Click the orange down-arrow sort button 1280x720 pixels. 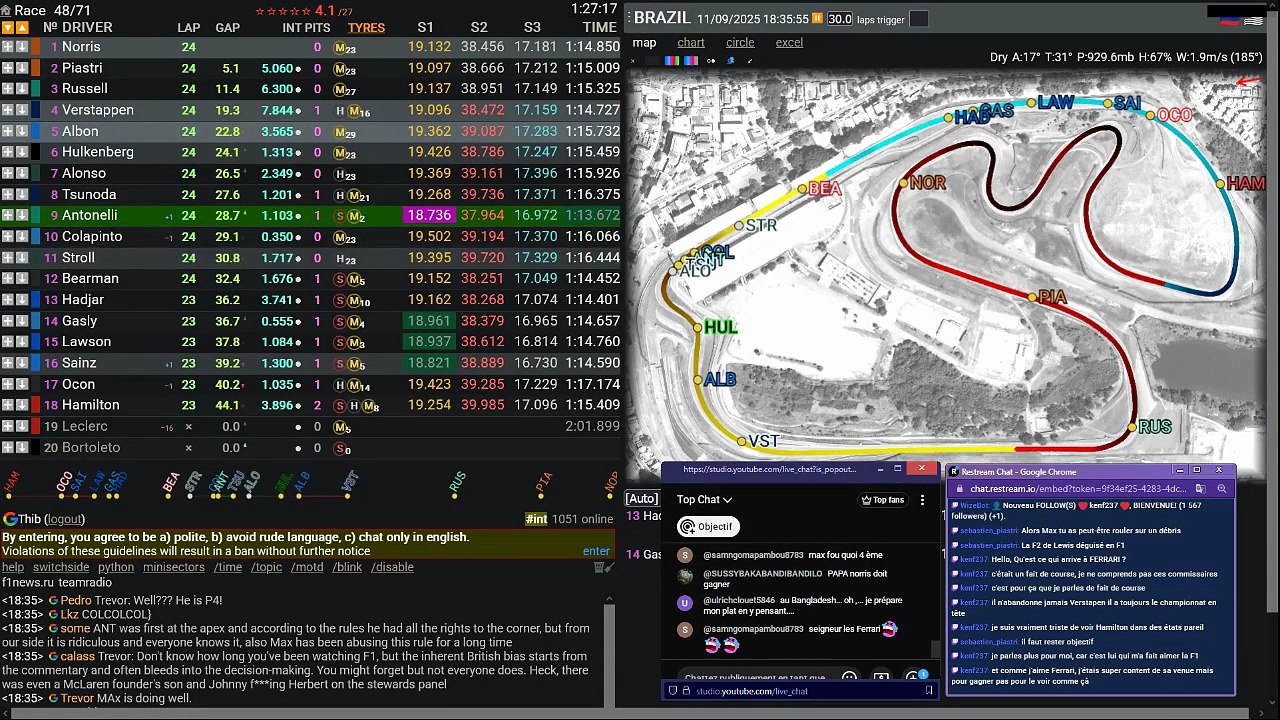7,28
